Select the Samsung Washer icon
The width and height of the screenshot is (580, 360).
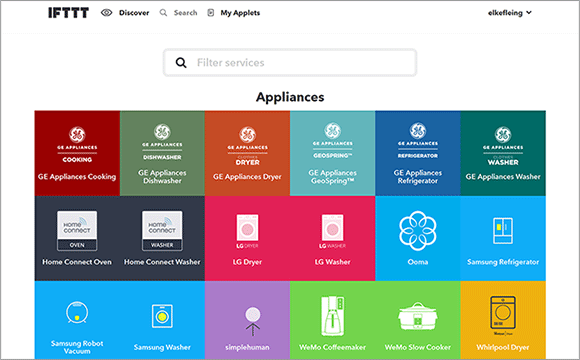pos(162,316)
